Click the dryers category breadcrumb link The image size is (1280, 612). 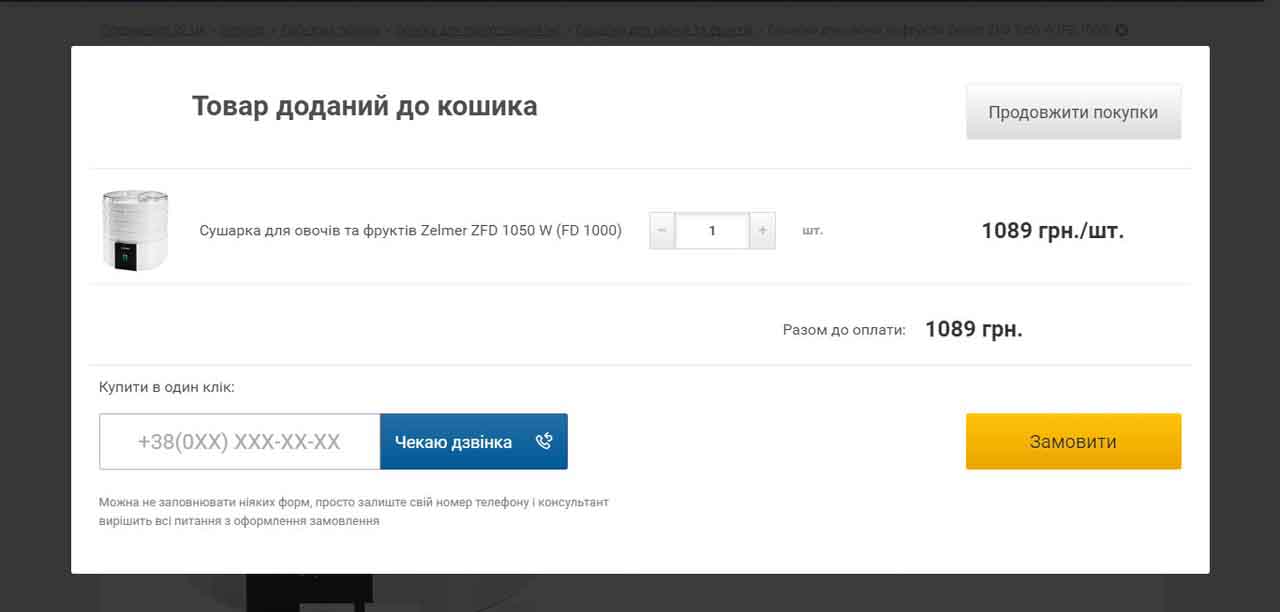click(664, 30)
